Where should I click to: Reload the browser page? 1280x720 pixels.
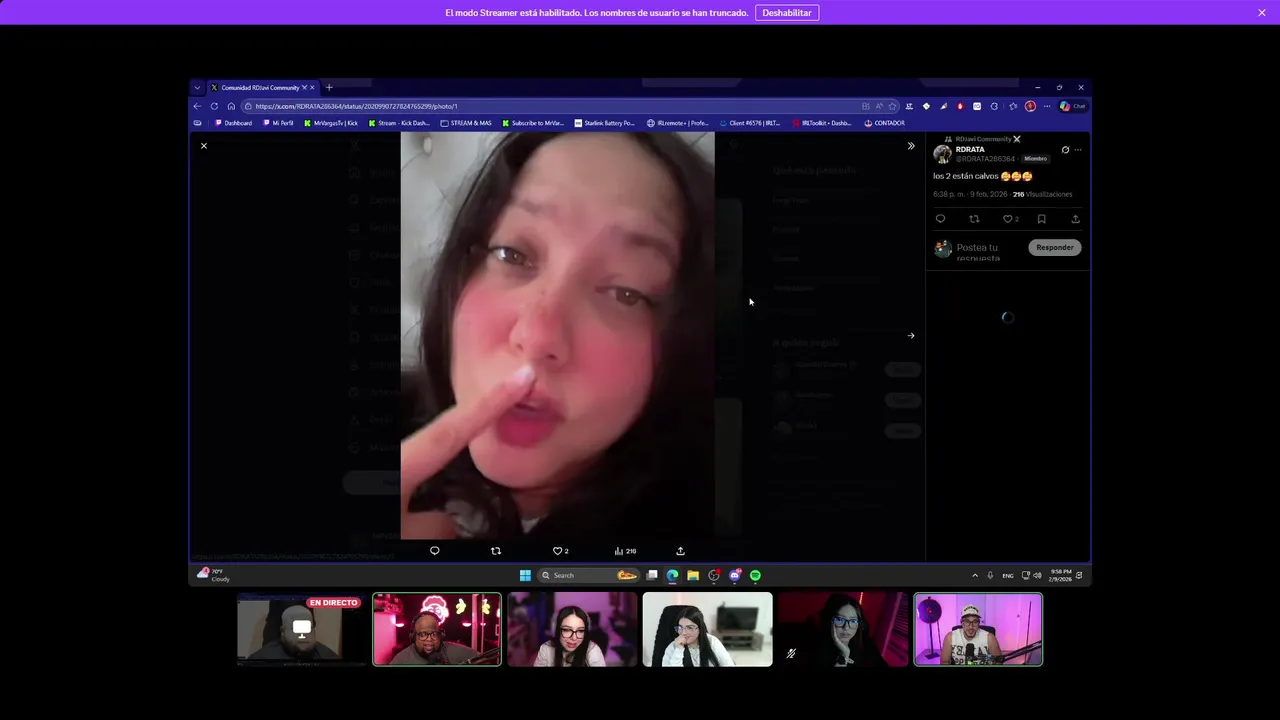[214, 106]
